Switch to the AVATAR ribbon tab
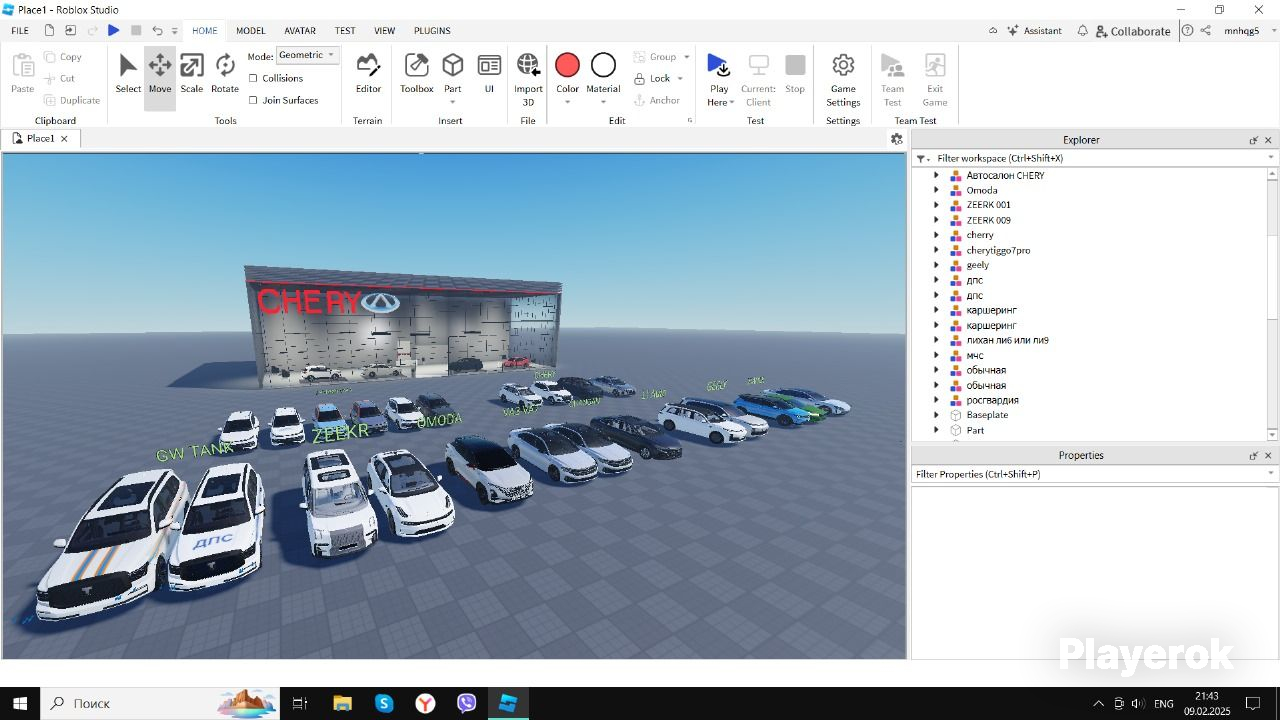The image size is (1280, 720). (300, 31)
